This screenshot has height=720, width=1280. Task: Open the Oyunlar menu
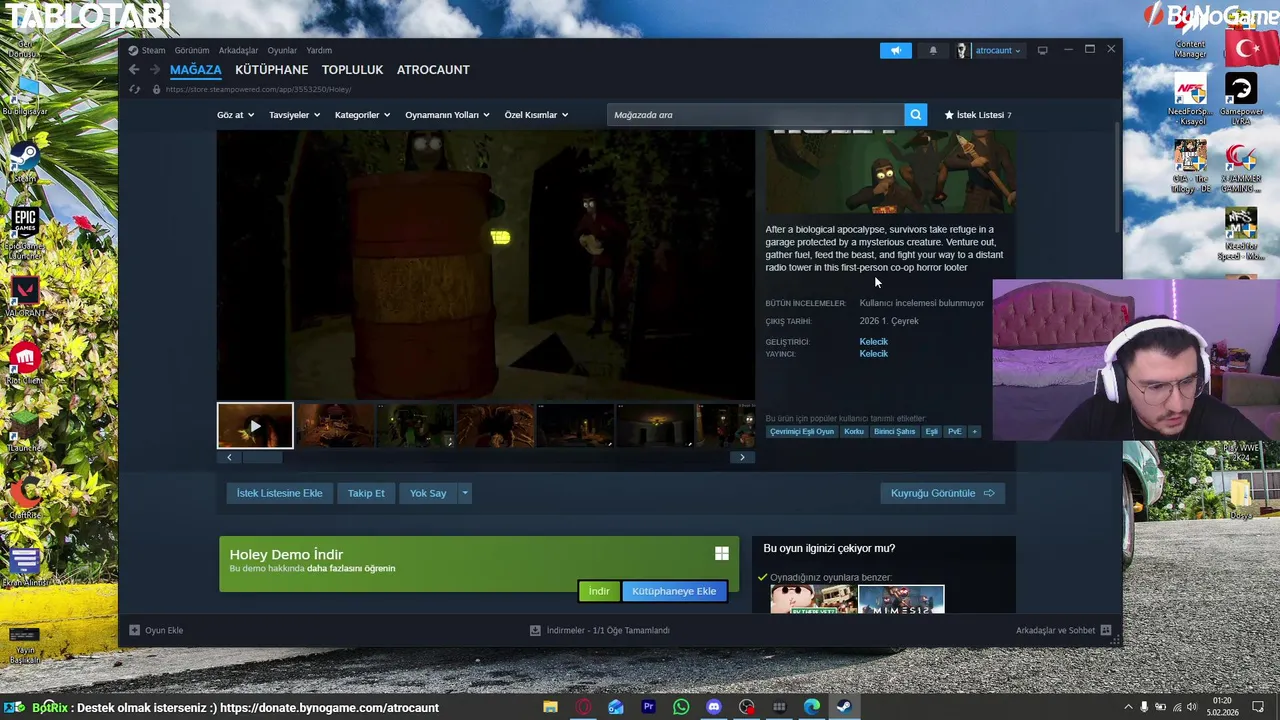tap(282, 50)
